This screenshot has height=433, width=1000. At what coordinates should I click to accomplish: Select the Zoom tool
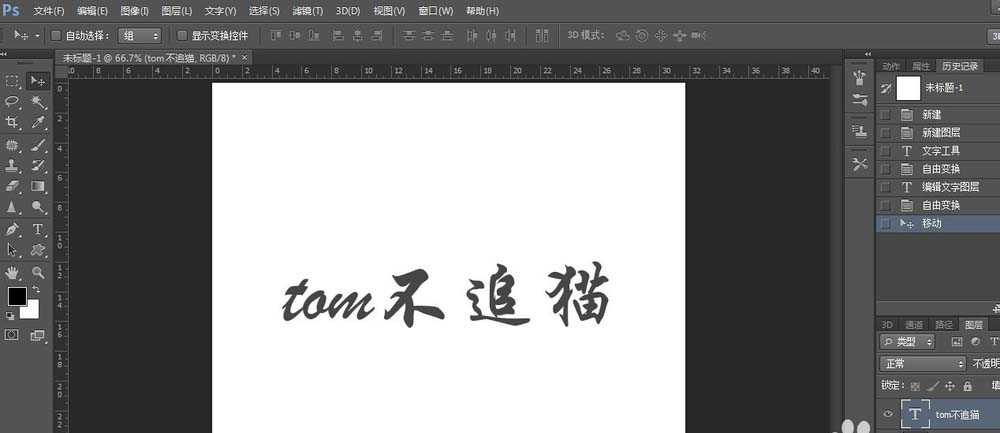coord(38,272)
